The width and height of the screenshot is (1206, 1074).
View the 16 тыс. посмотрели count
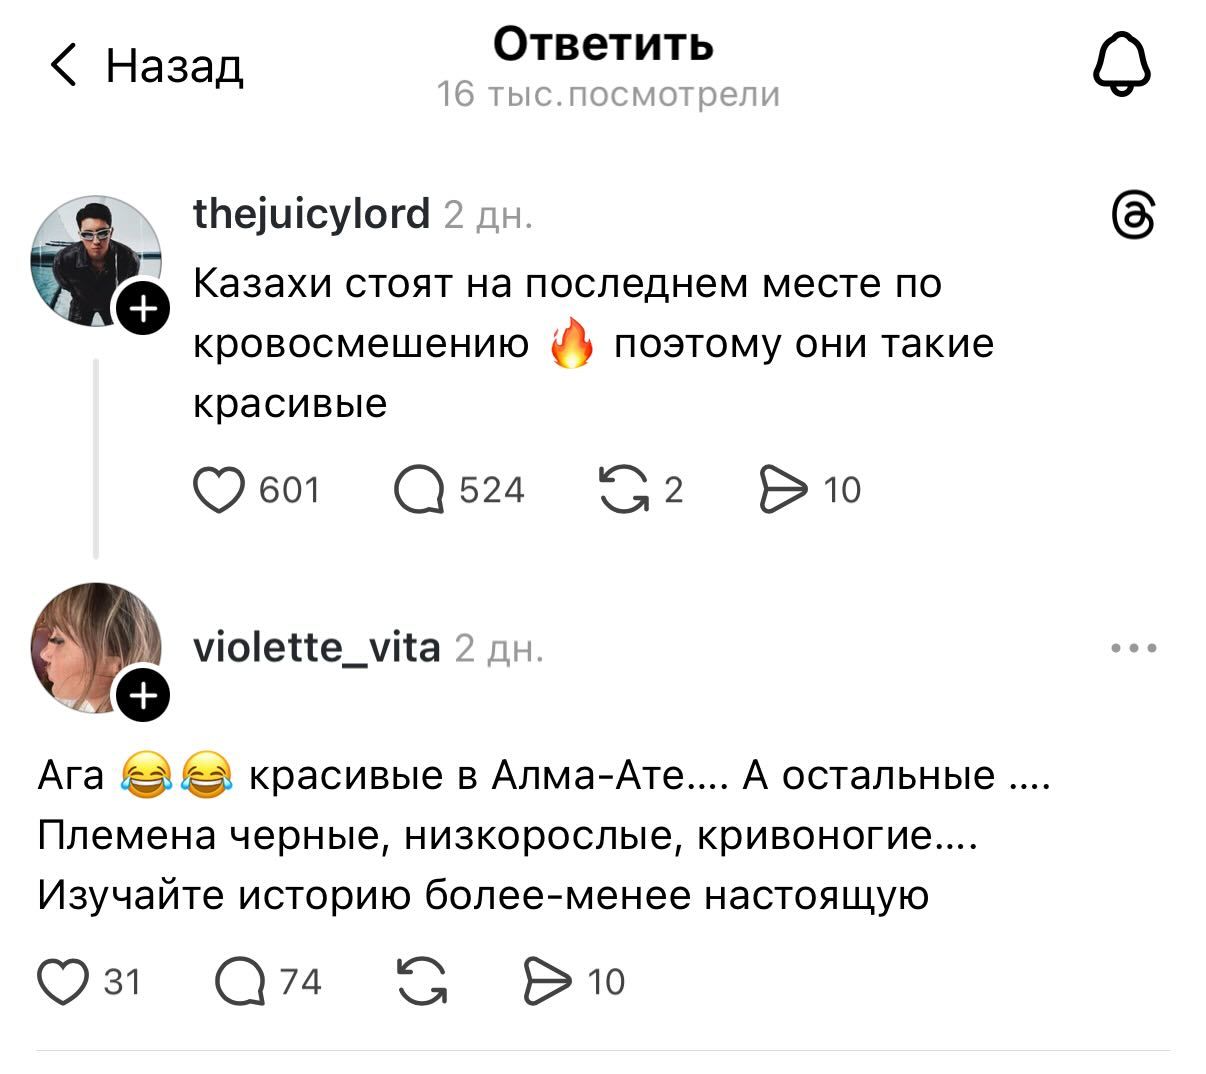[x=608, y=94]
